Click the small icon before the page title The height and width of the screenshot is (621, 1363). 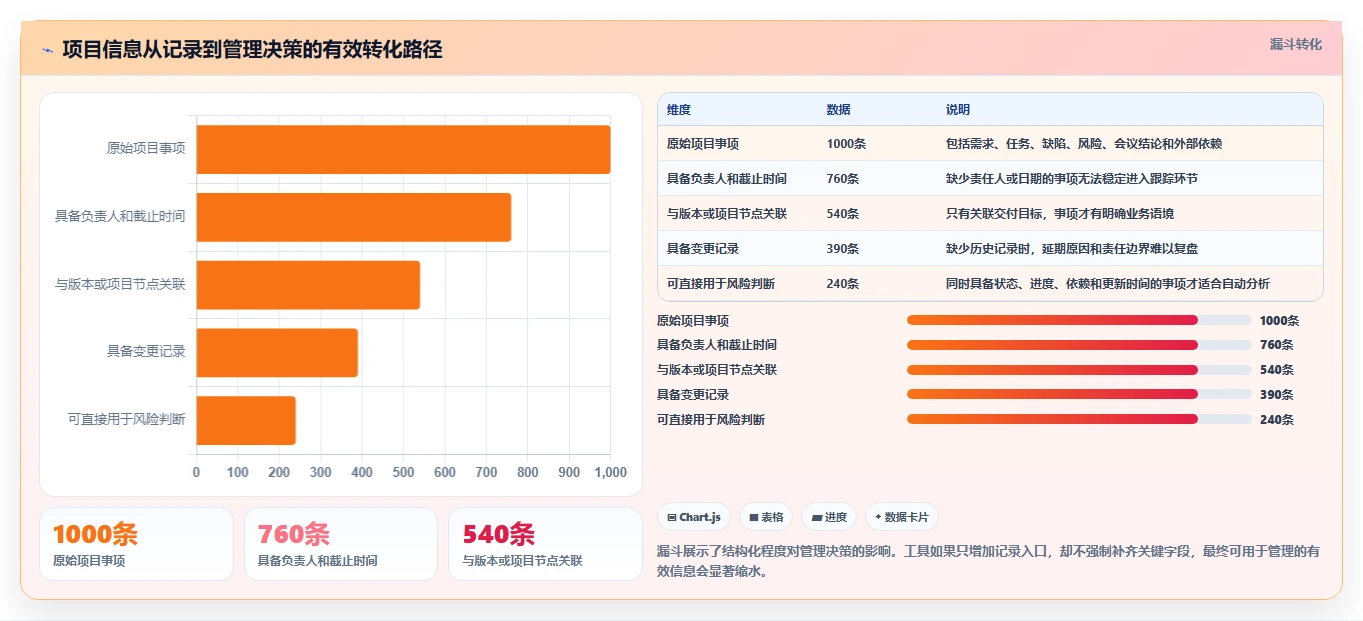(47, 50)
